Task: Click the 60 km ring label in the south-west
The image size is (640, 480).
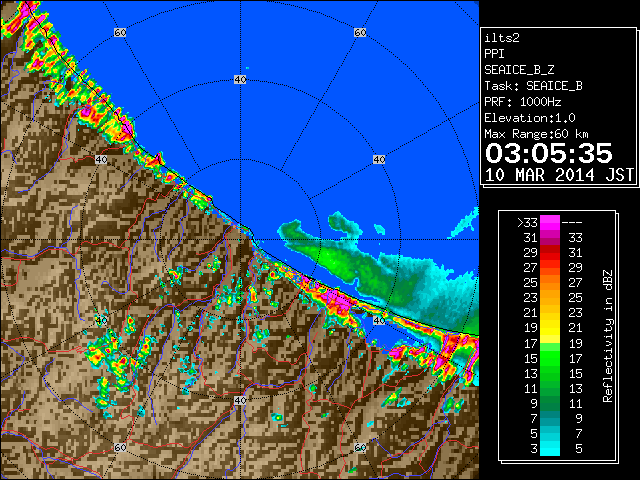Action: (120, 447)
